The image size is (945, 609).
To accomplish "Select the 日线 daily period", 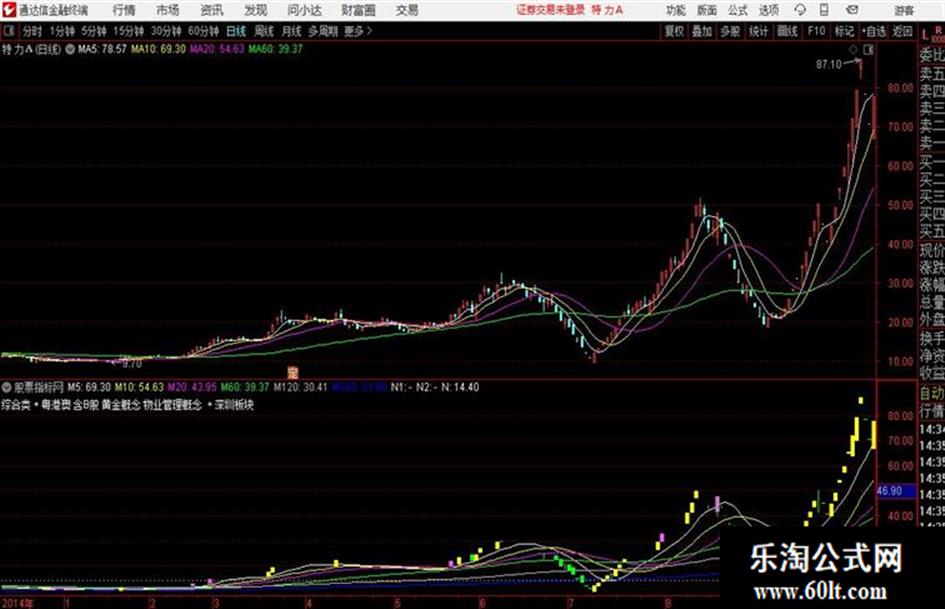I will pos(236,31).
